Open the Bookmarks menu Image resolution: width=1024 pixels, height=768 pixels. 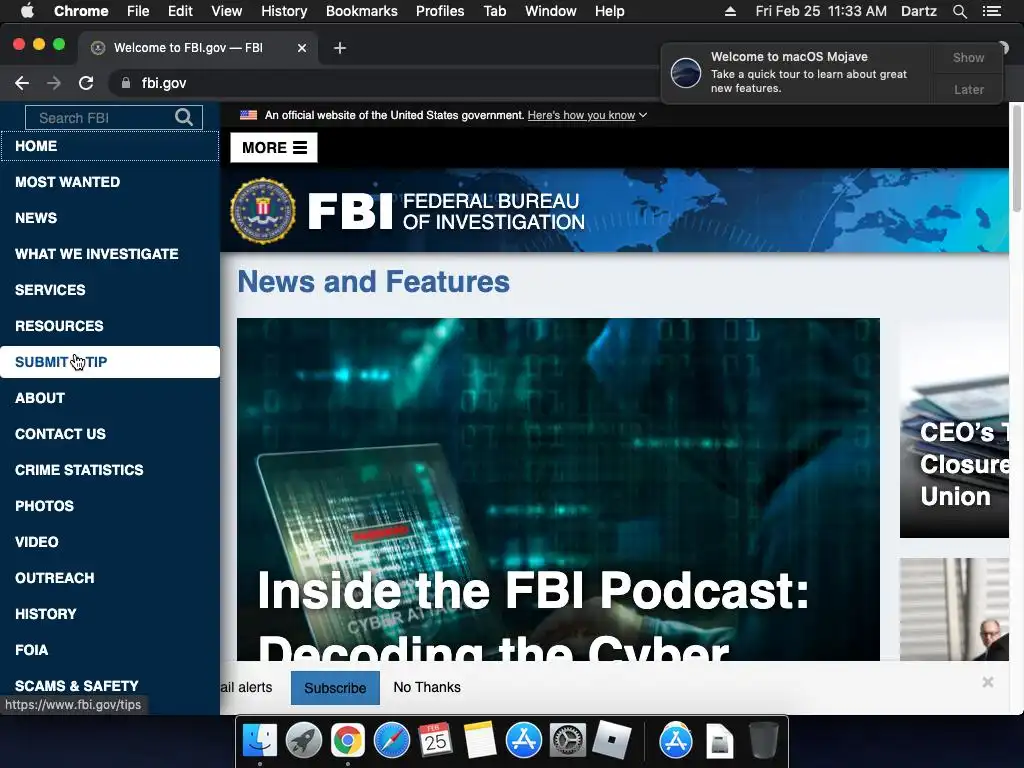pyautogui.click(x=362, y=11)
